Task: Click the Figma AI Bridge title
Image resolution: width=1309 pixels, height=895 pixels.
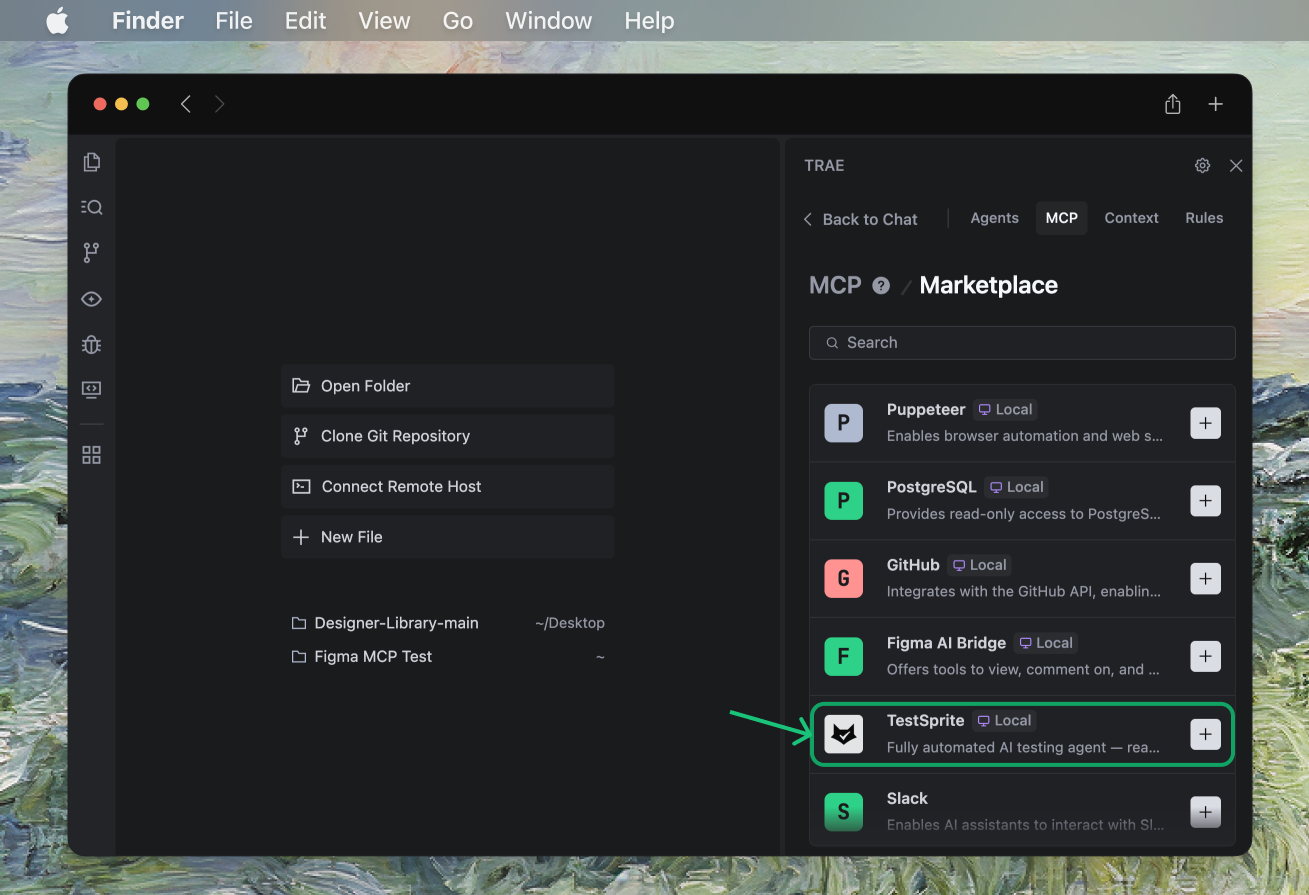Action: [946, 643]
